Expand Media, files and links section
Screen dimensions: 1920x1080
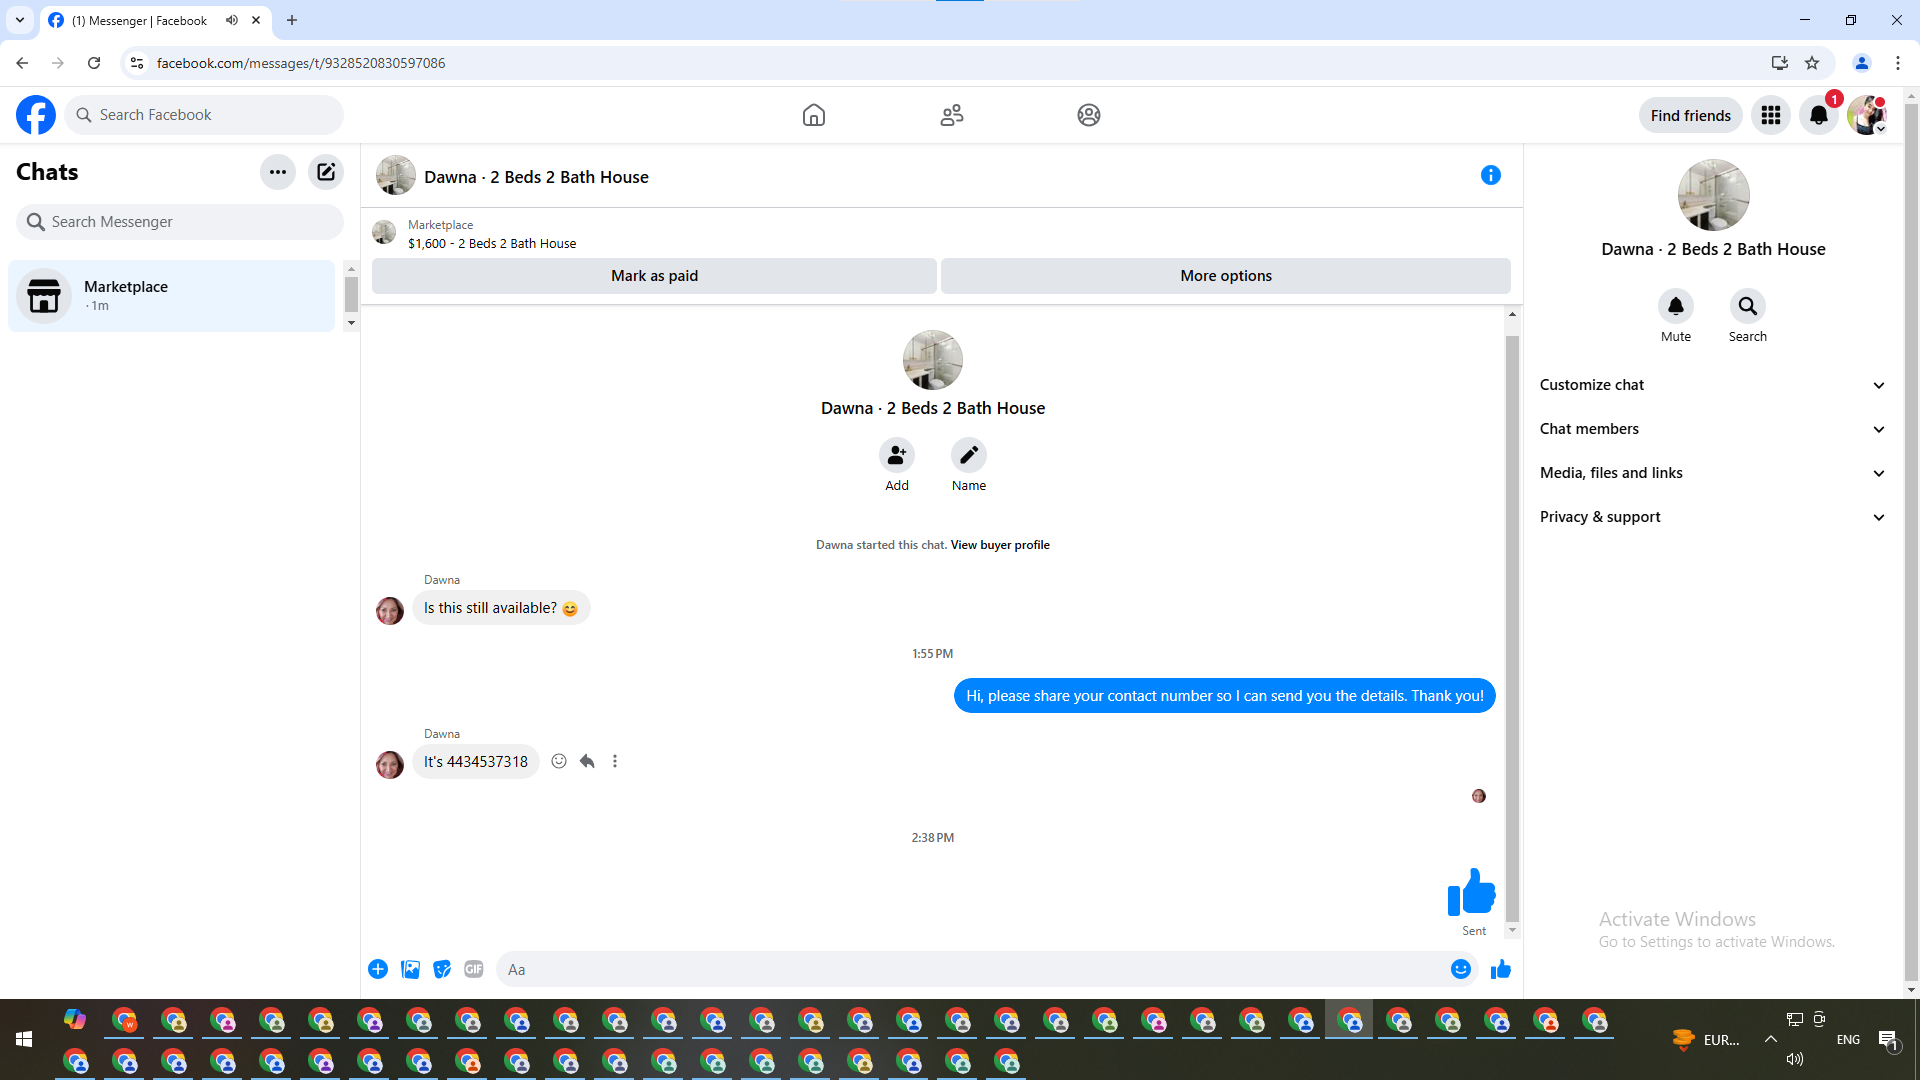pyautogui.click(x=1712, y=473)
